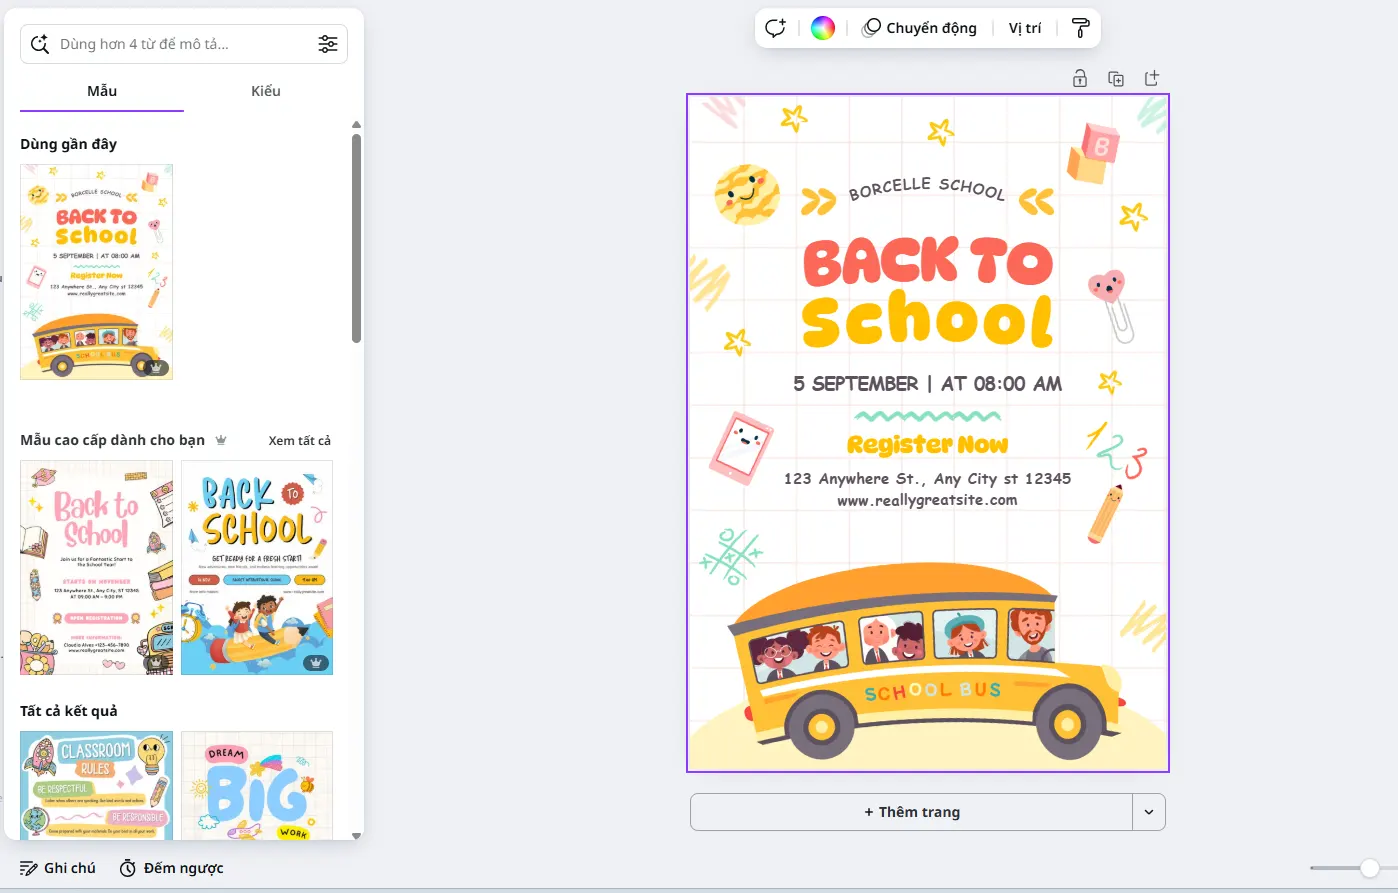This screenshot has height=893, width=1398.
Task: Select the 123 Anywhere St. address text
Action: point(928,479)
